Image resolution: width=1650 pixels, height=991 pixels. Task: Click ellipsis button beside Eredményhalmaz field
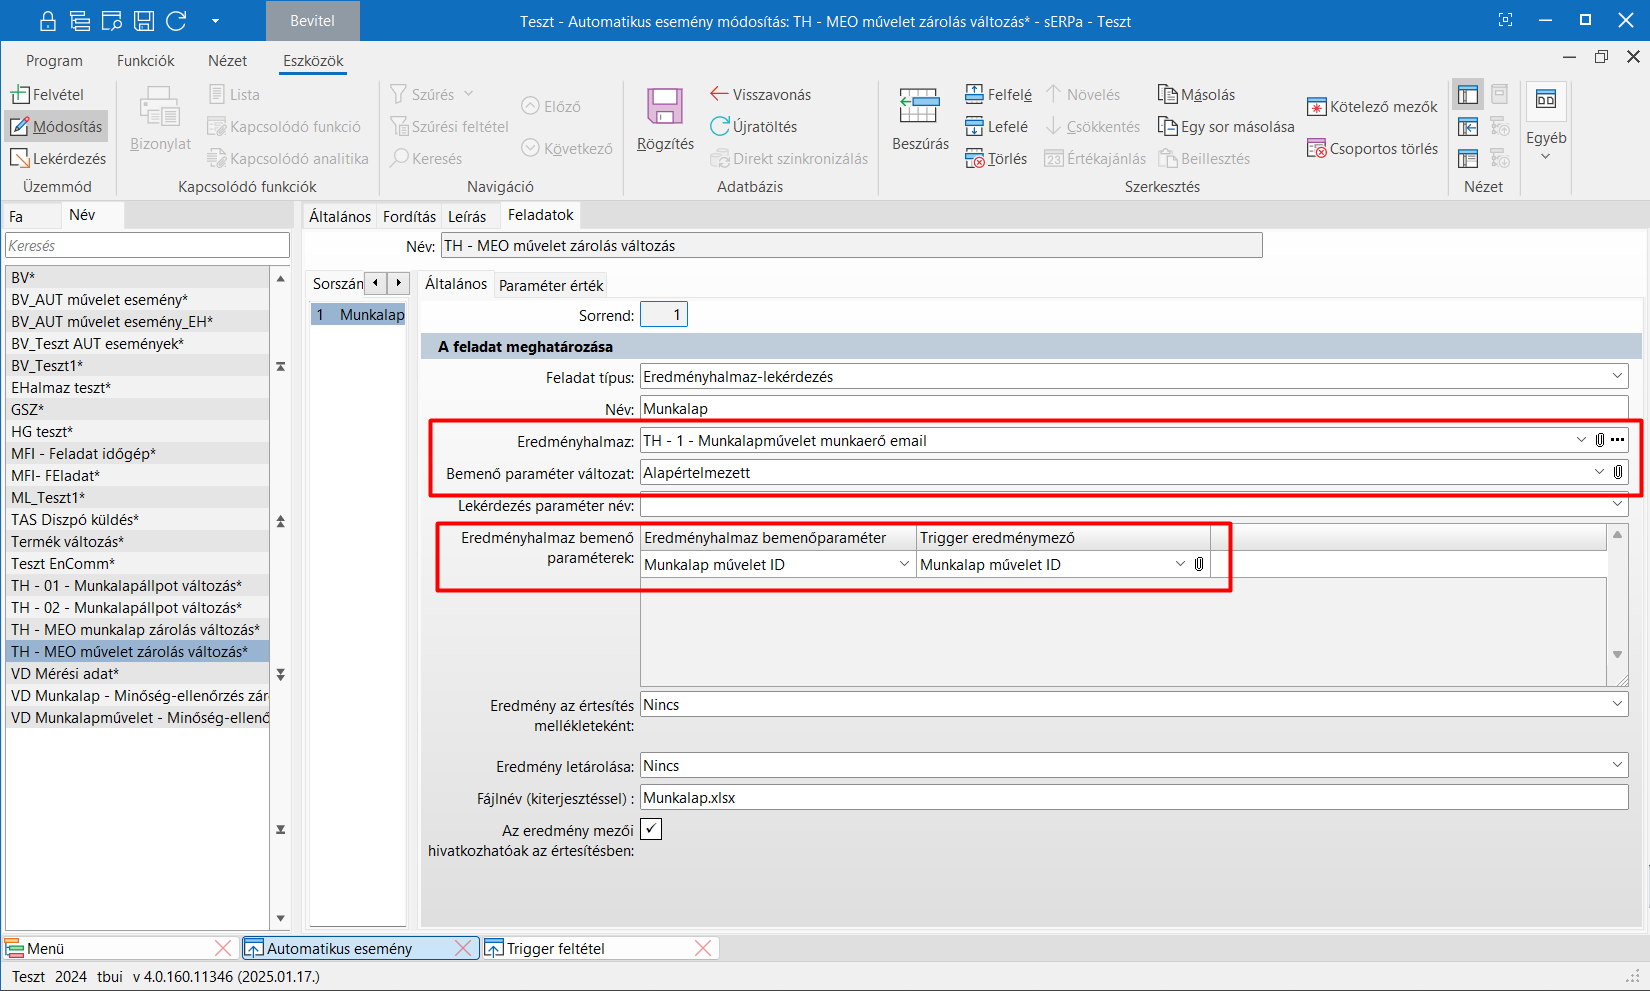pos(1617,440)
